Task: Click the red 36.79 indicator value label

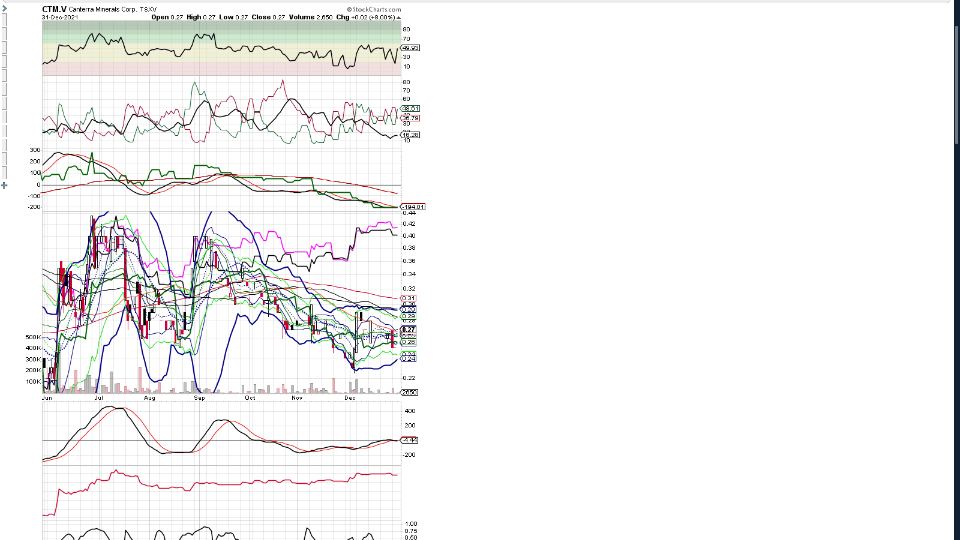Action: pos(410,117)
